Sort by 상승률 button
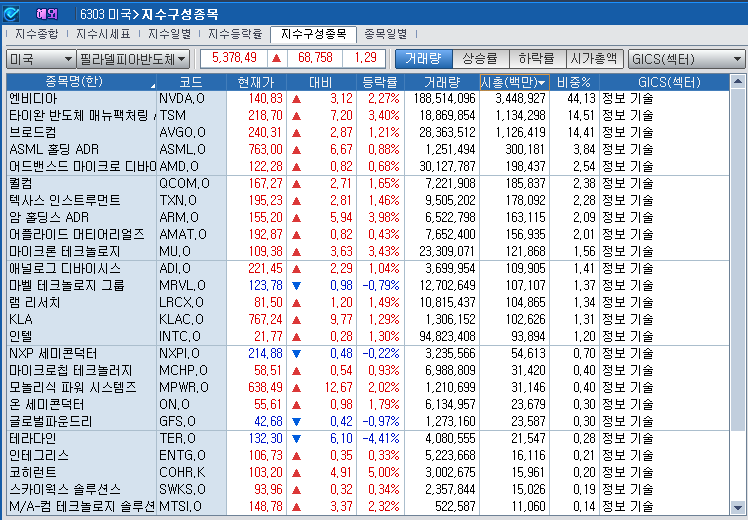Screen dimensions: 748x520 (x=480, y=59)
